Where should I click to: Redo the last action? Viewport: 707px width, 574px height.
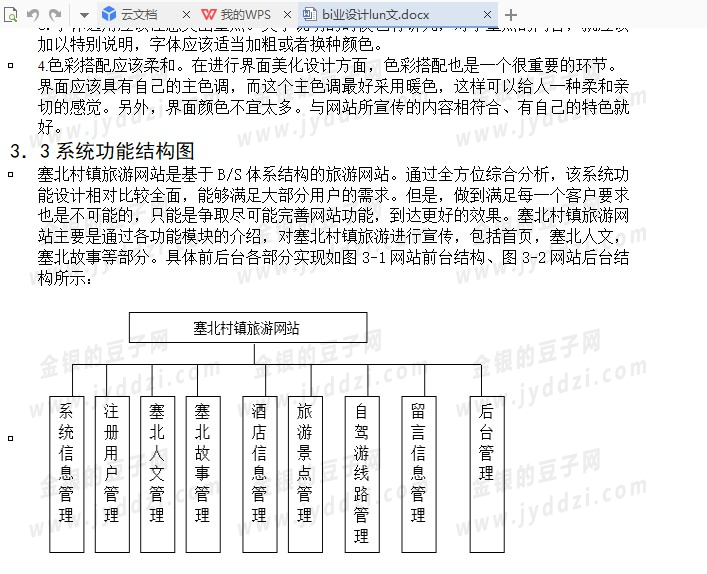(55, 15)
